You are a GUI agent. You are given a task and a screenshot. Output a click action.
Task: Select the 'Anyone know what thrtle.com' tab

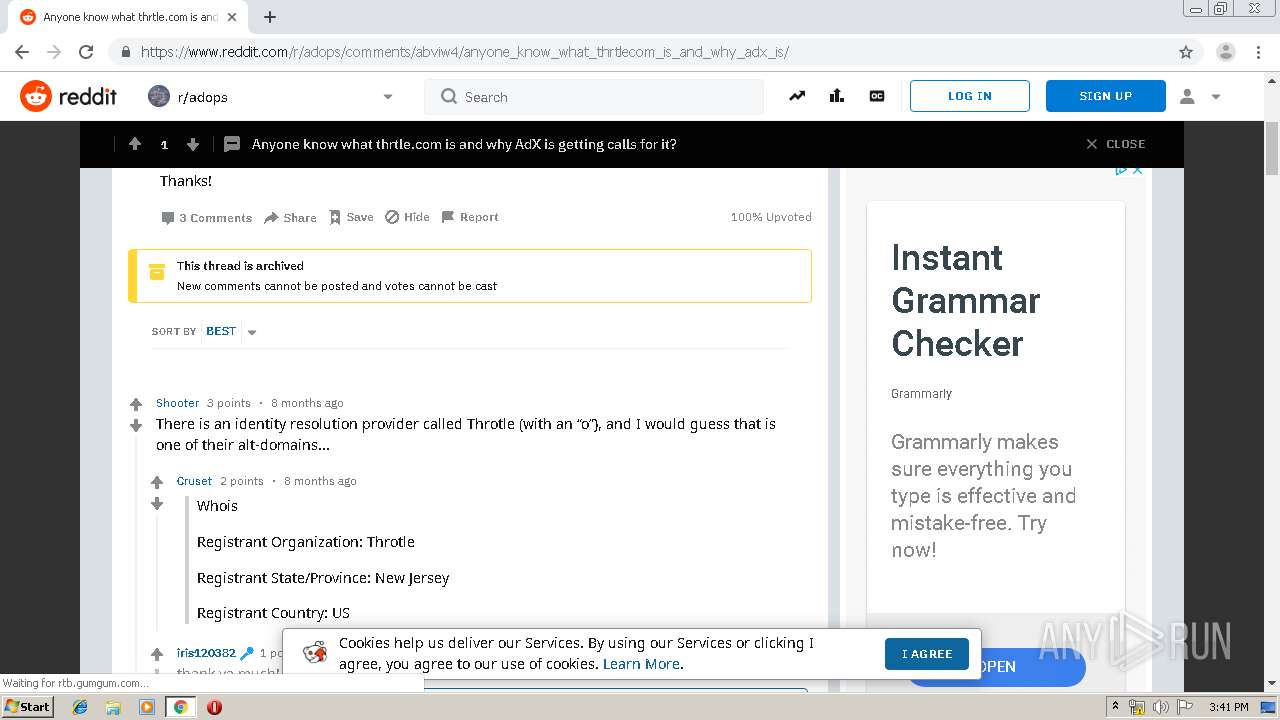[x=128, y=17]
